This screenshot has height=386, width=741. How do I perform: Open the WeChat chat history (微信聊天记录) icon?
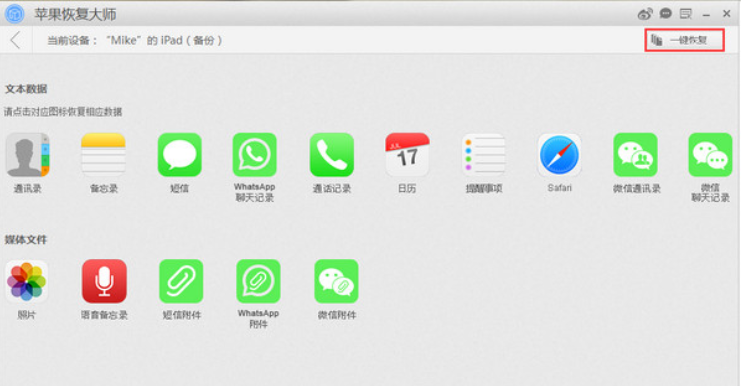tap(710, 155)
